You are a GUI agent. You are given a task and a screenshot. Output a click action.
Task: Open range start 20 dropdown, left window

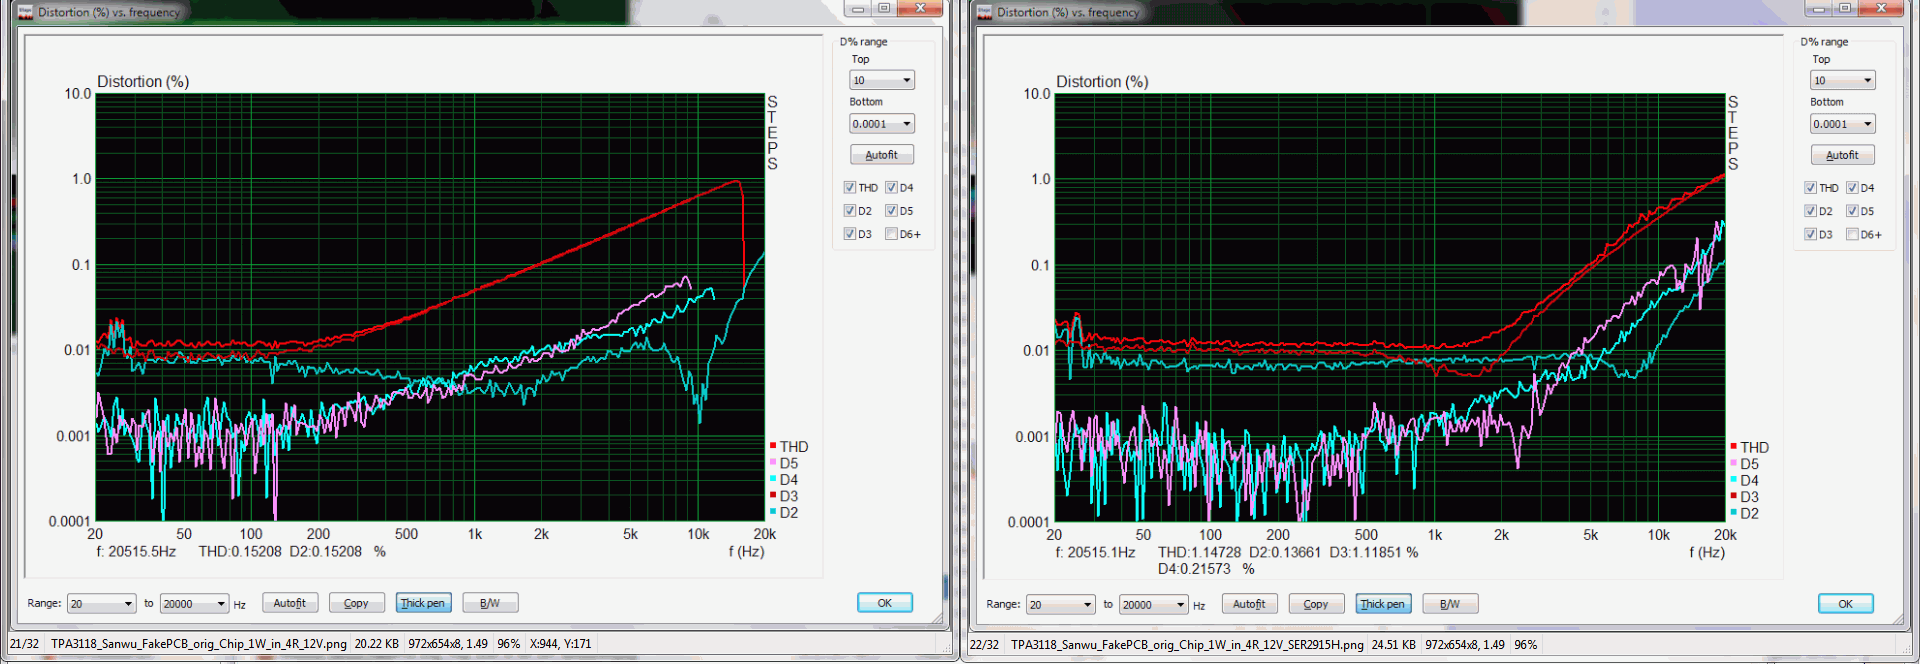coord(101,604)
